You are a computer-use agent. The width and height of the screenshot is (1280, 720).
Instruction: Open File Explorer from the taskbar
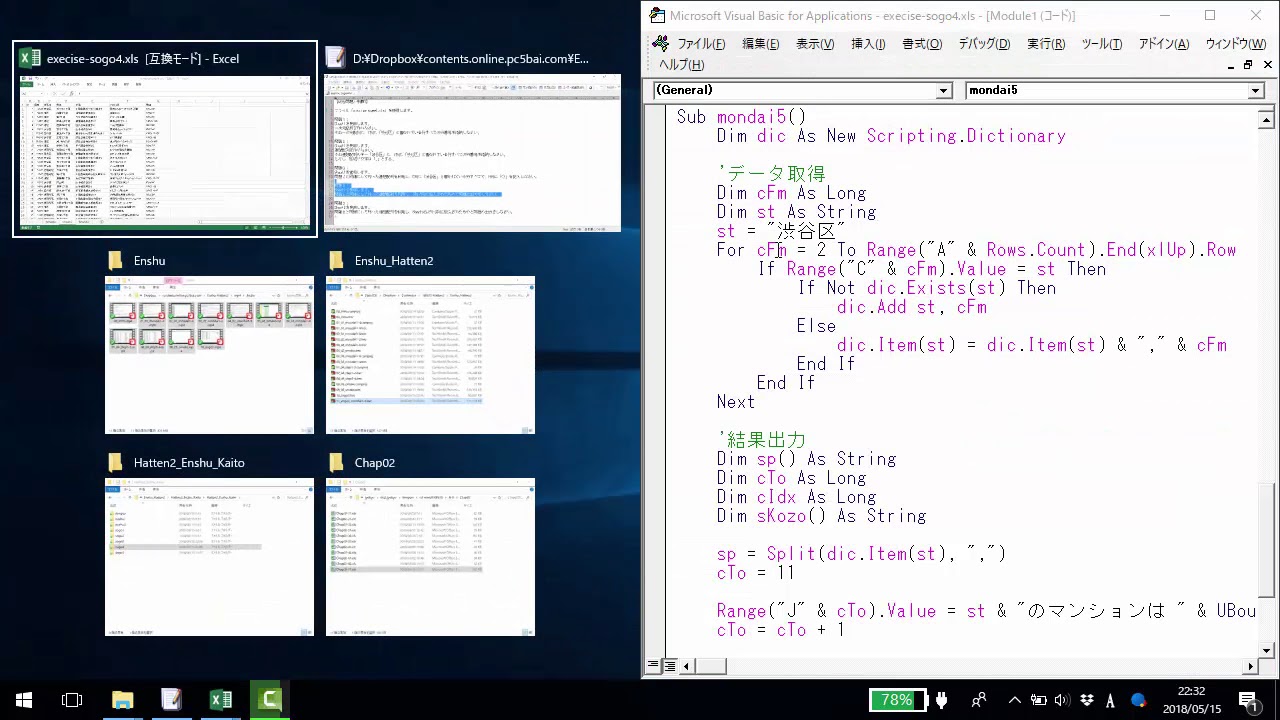[x=122, y=700]
